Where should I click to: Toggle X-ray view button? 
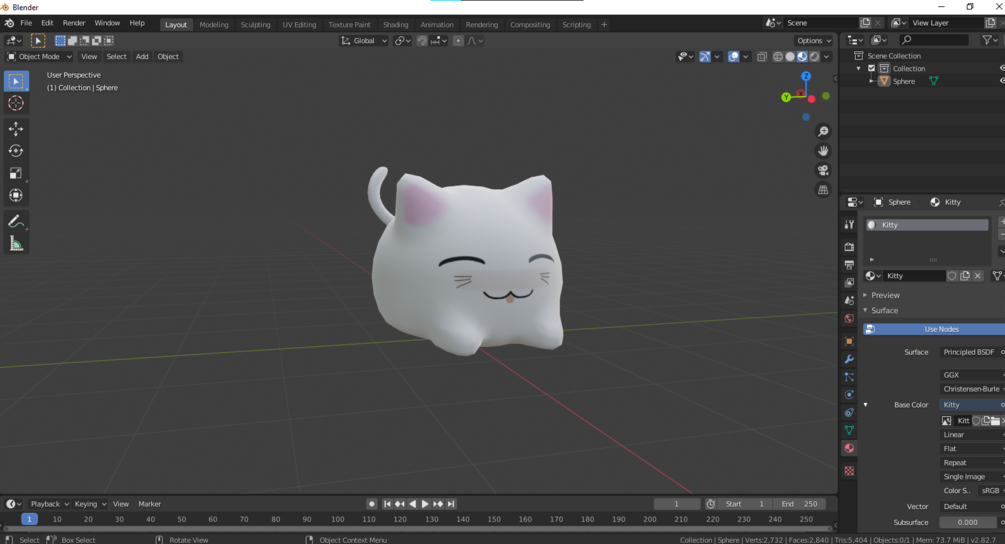tap(761, 56)
